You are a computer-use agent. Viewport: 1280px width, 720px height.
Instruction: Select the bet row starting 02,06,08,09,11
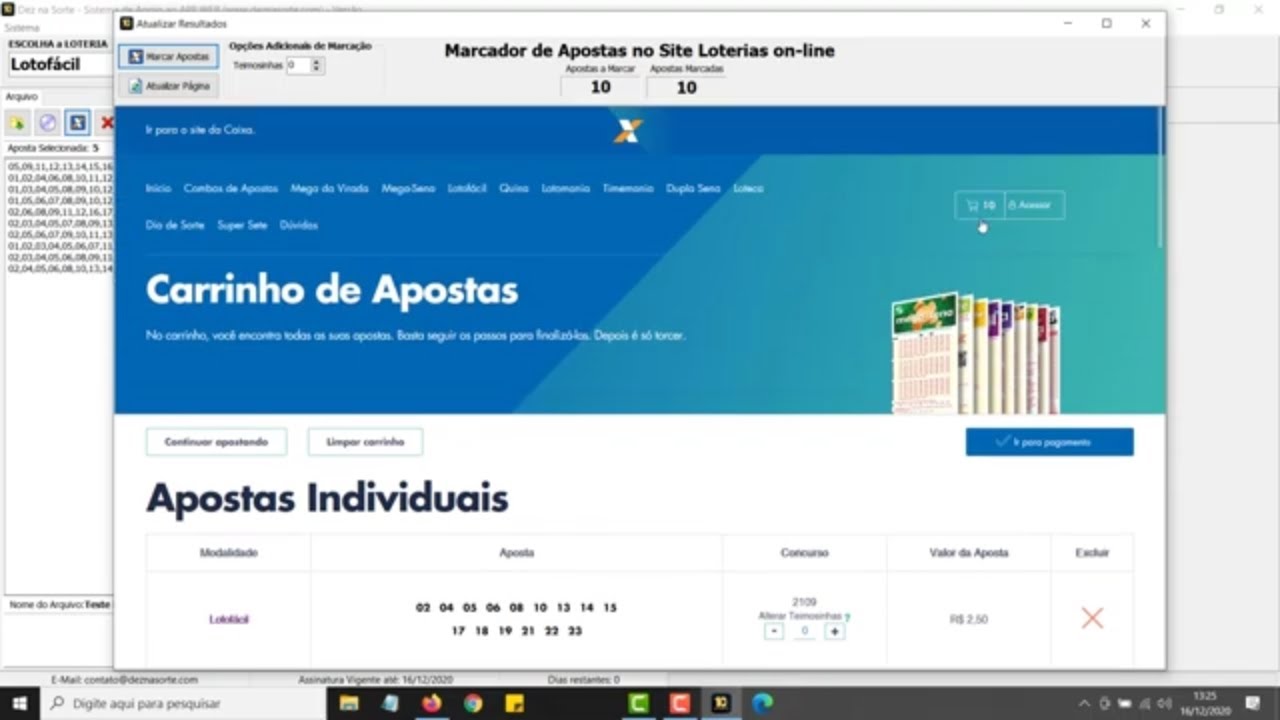click(60, 212)
